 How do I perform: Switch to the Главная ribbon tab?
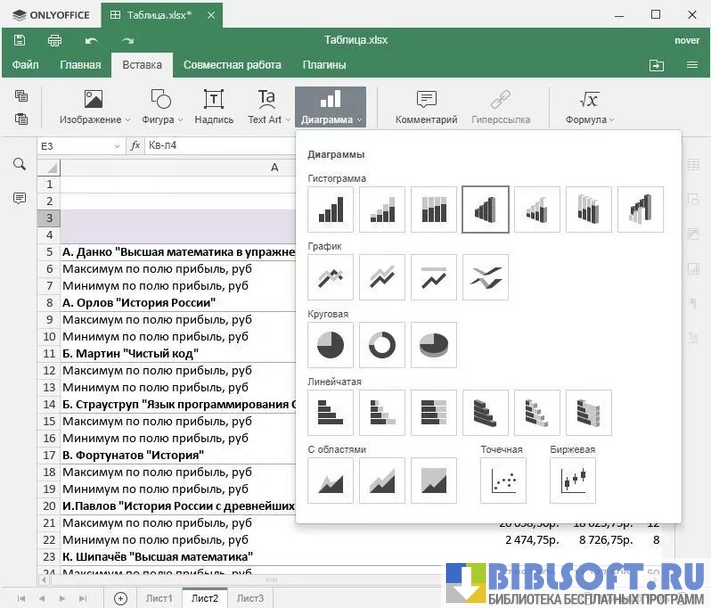click(80, 65)
